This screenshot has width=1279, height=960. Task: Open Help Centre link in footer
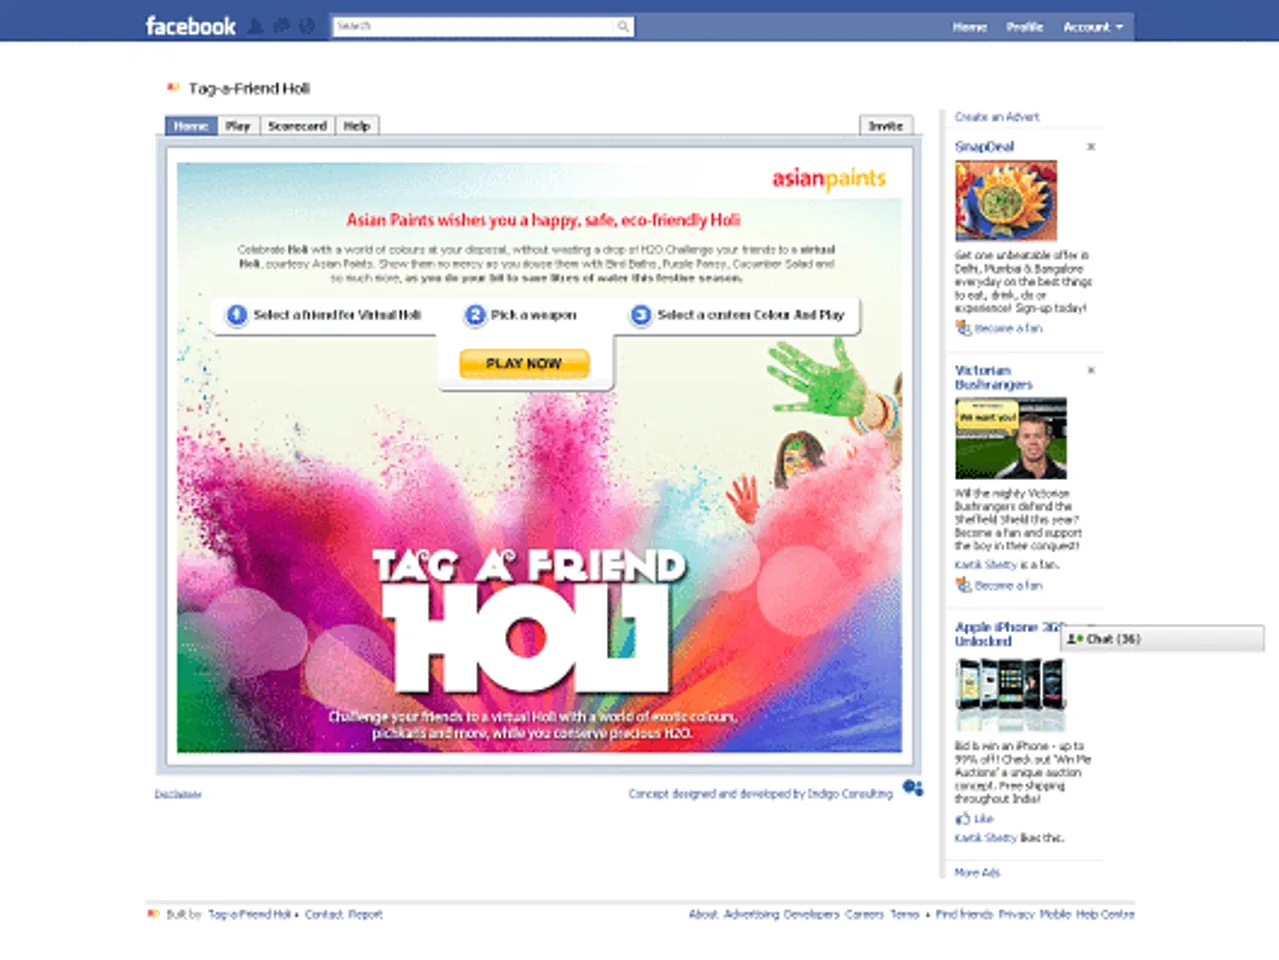(1105, 914)
